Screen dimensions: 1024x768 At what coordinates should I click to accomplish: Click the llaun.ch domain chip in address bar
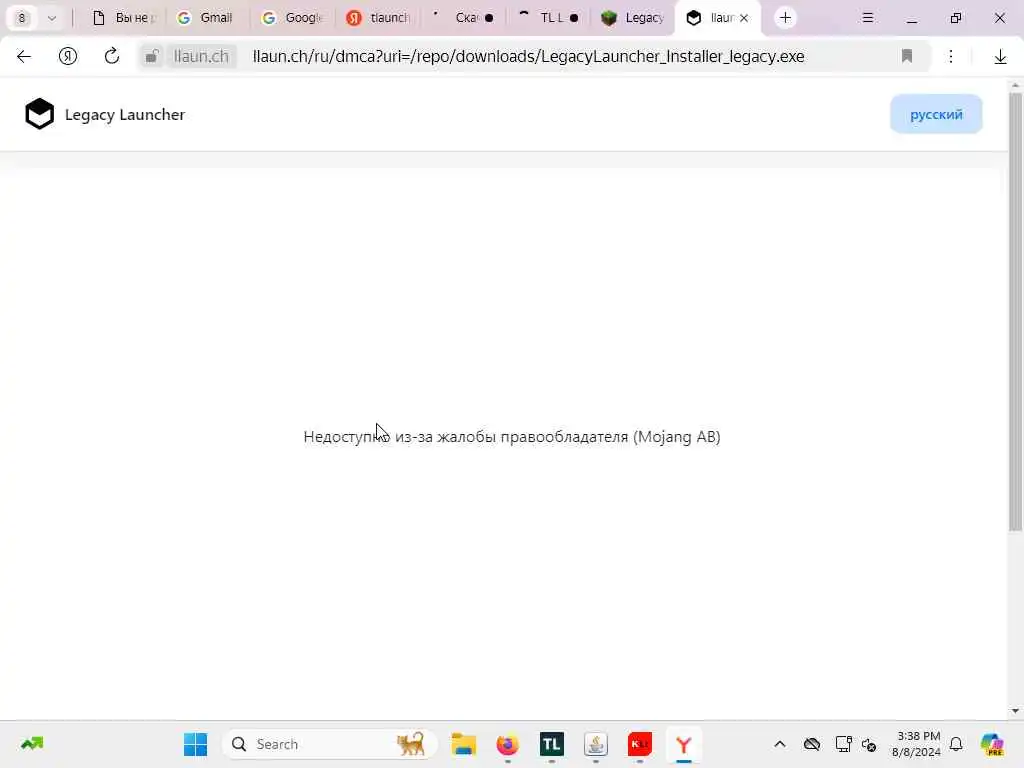point(200,56)
